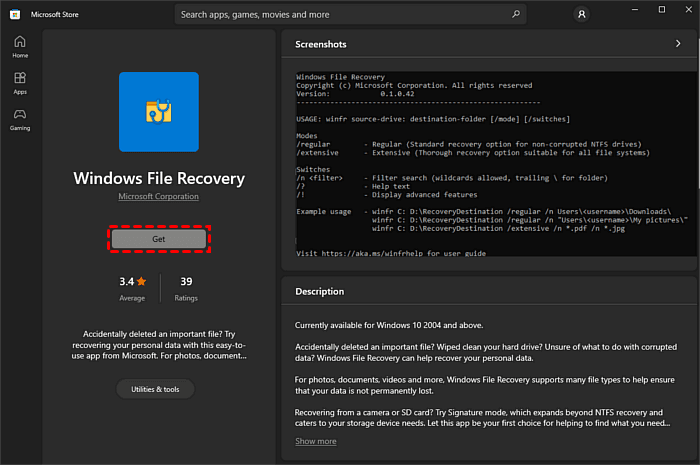
Task: Click the Microsoft Store logo in title bar
Action: (15, 14)
